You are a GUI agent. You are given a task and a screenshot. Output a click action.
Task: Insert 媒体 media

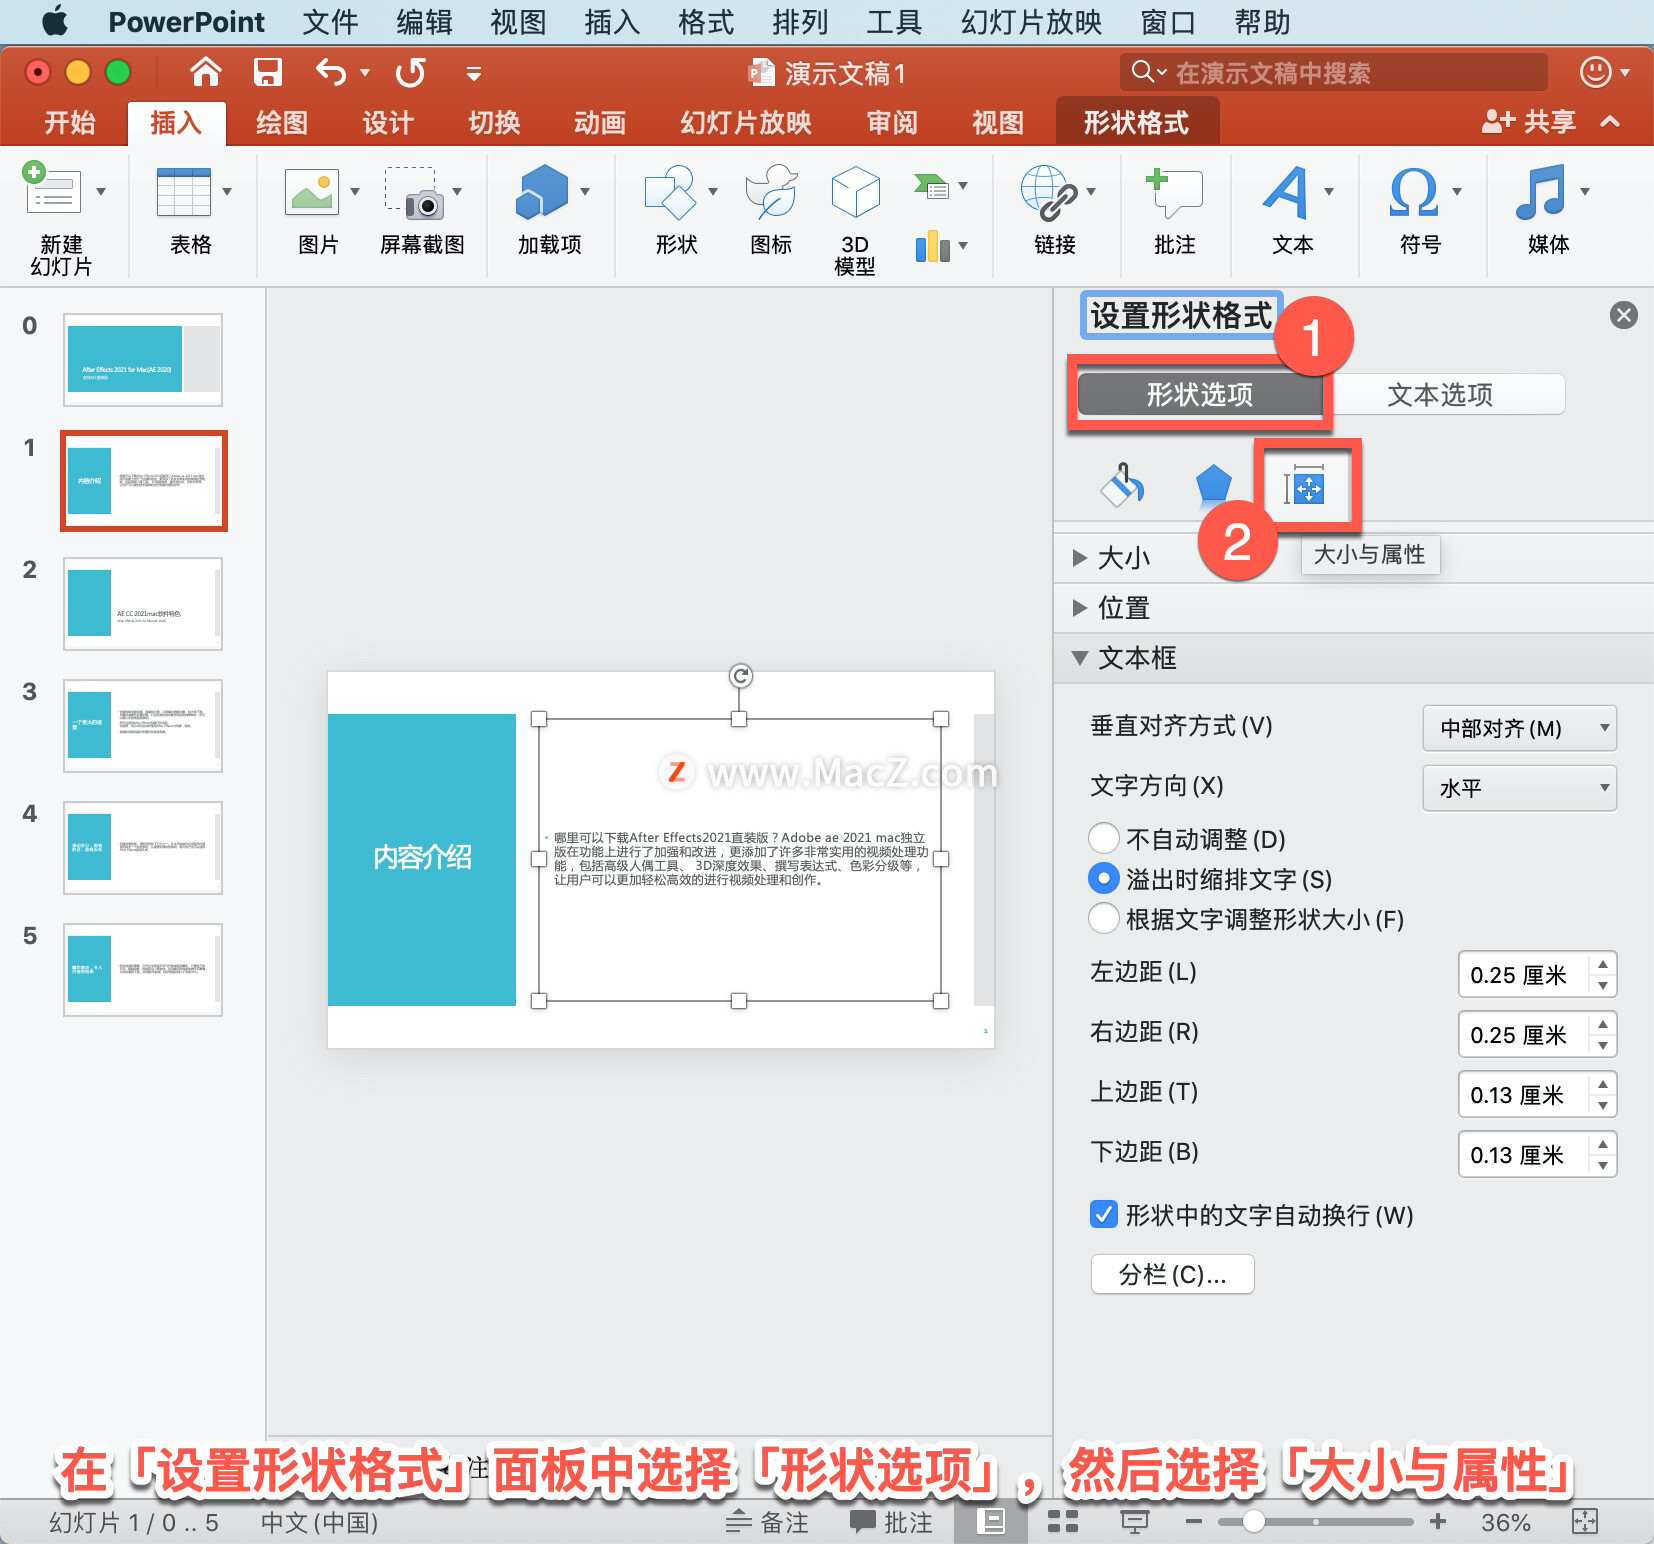point(1540,192)
